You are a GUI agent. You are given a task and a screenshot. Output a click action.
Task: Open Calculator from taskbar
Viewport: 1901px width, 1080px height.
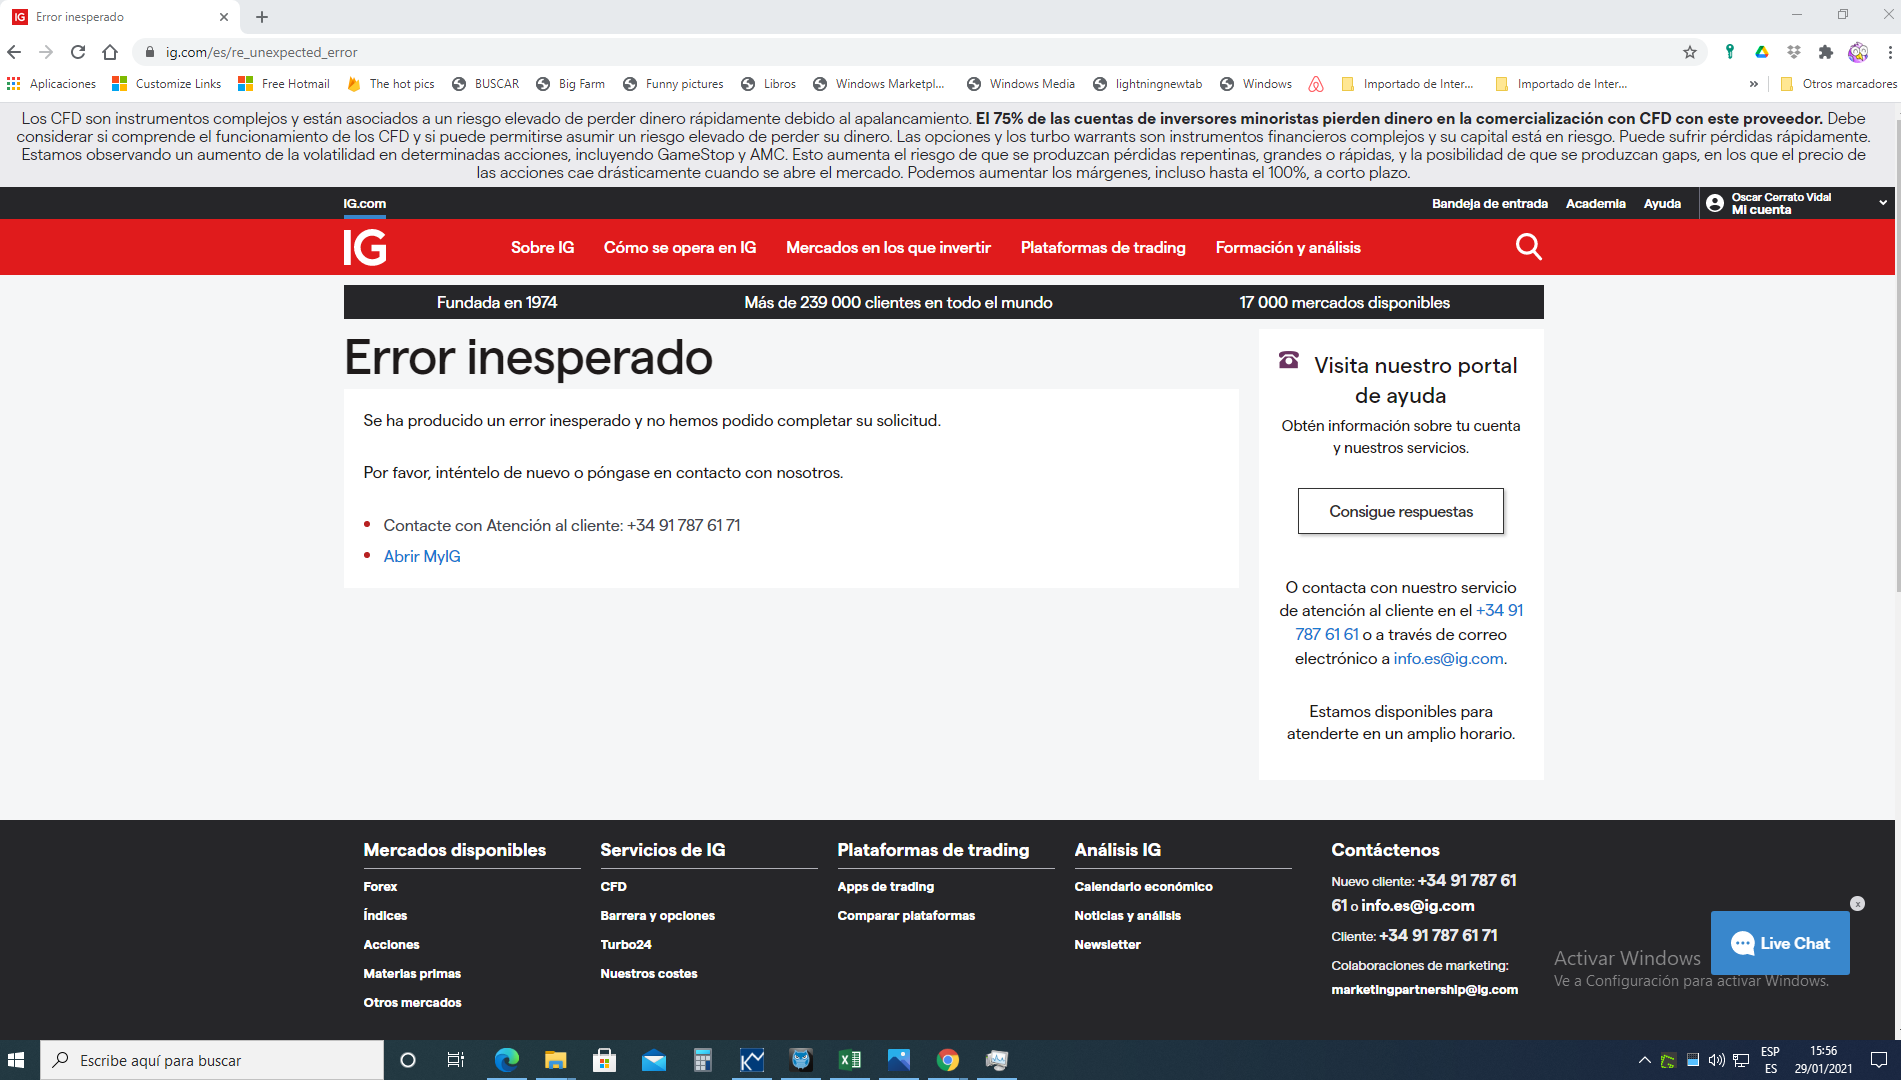[x=702, y=1060]
